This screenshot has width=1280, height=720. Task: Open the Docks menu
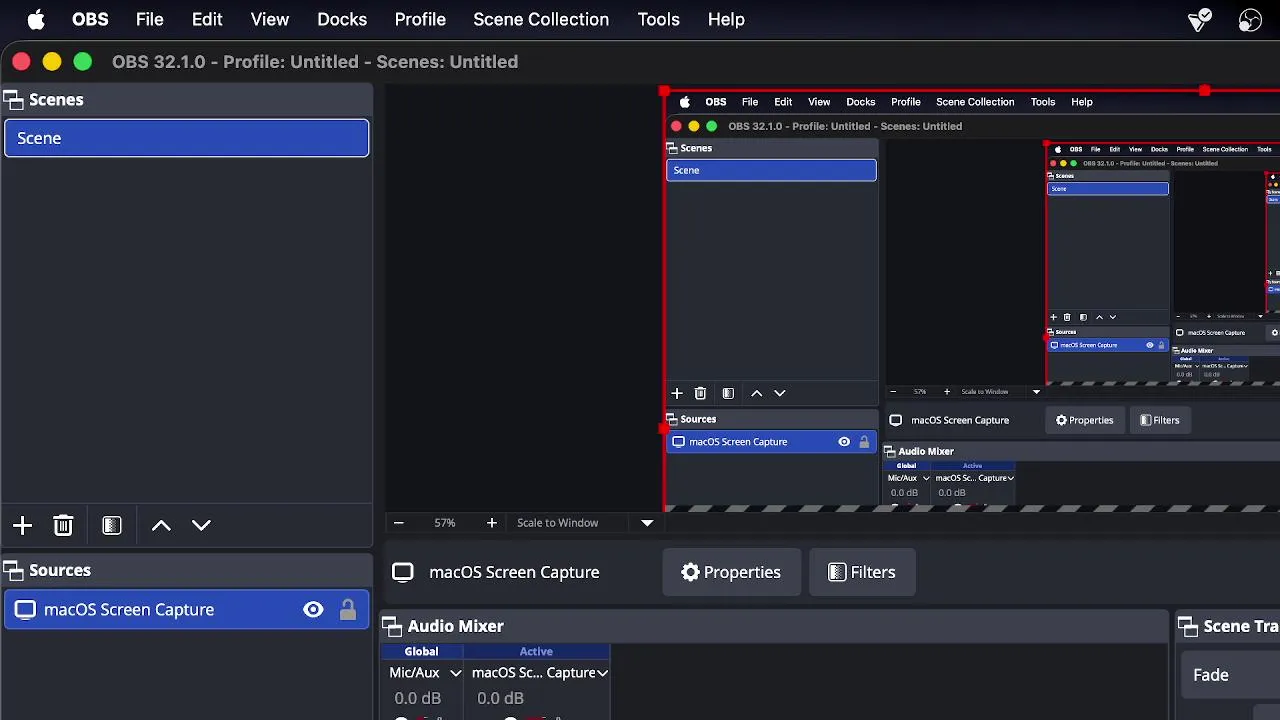click(x=342, y=19)
